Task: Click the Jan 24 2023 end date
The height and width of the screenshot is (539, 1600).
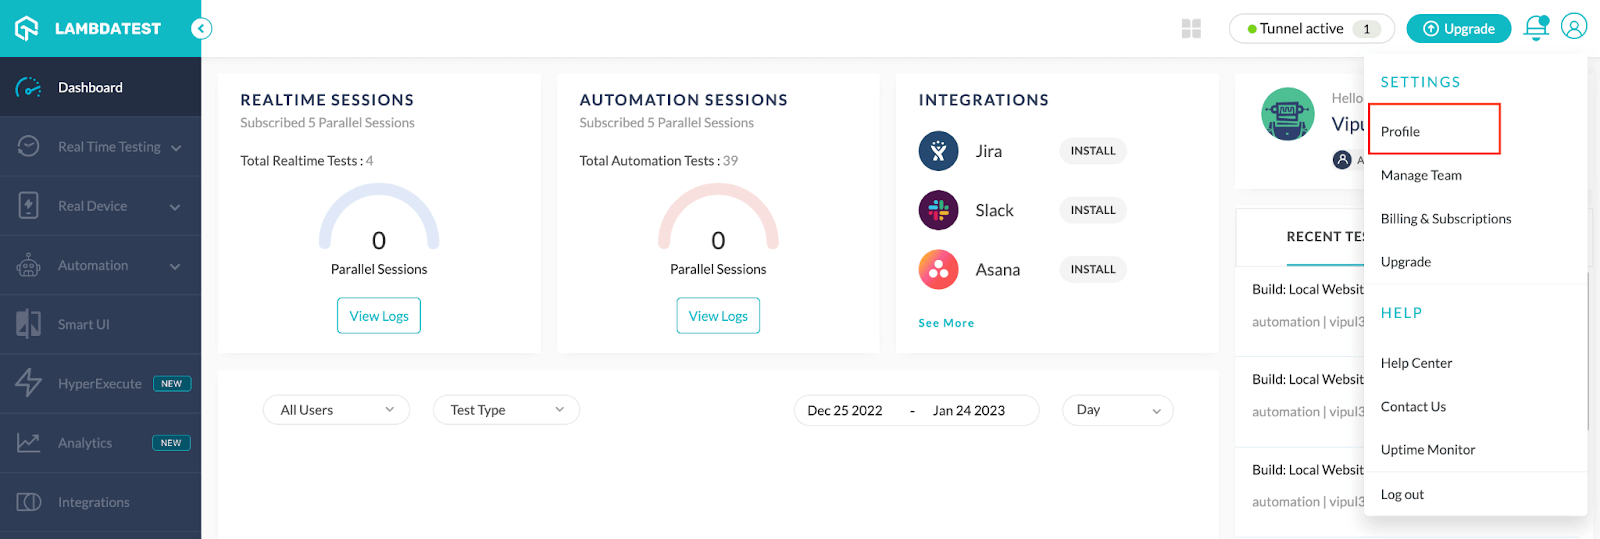Action: (969, 411)
